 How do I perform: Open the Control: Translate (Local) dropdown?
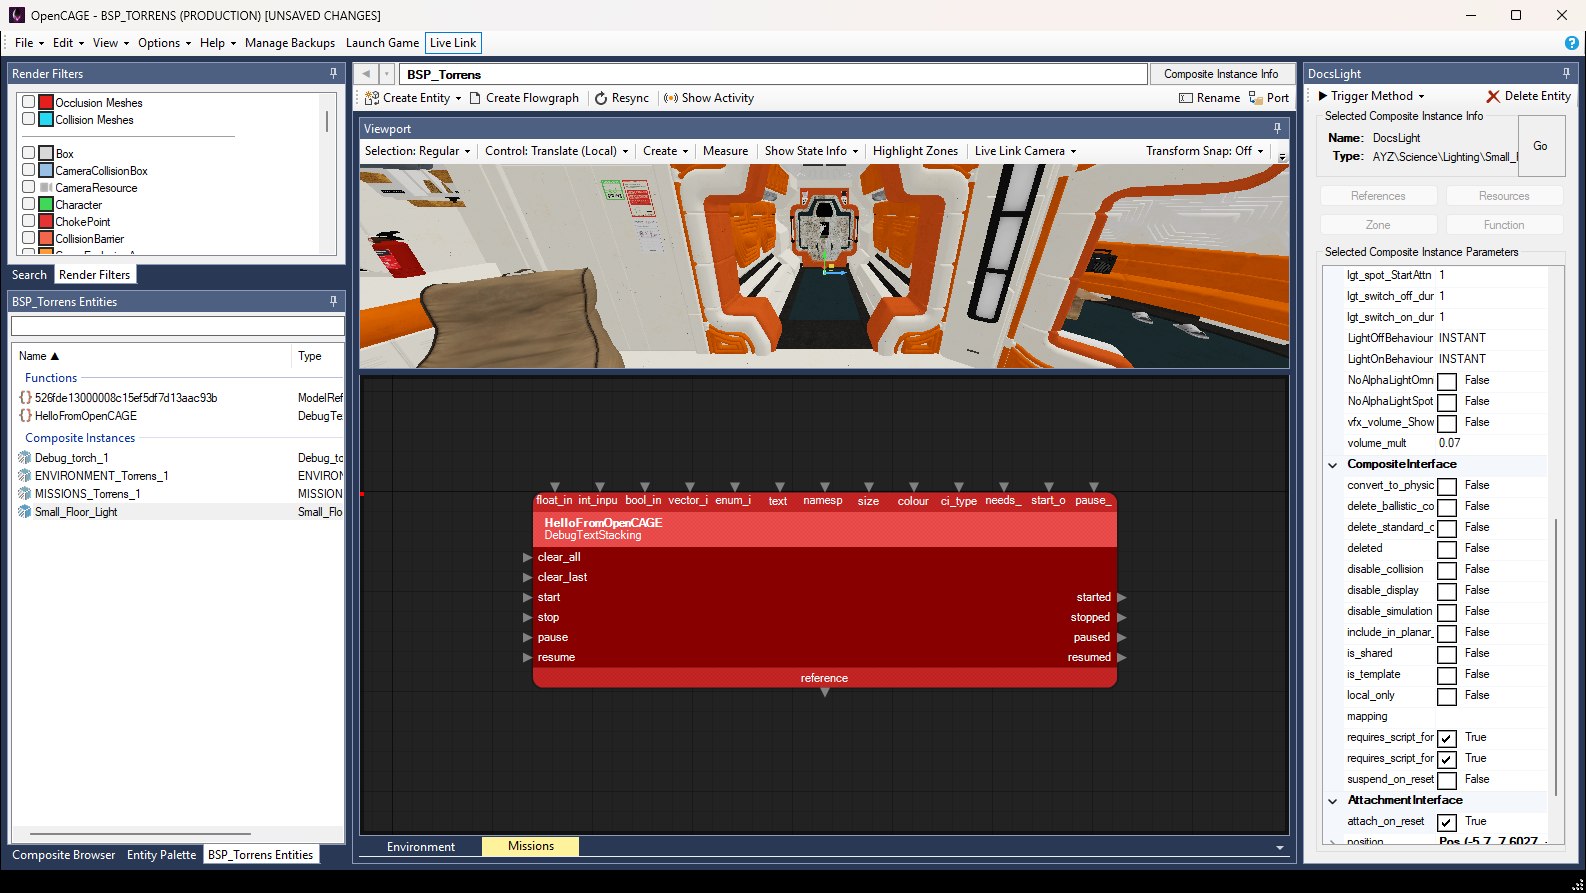[x=556, y=151]
